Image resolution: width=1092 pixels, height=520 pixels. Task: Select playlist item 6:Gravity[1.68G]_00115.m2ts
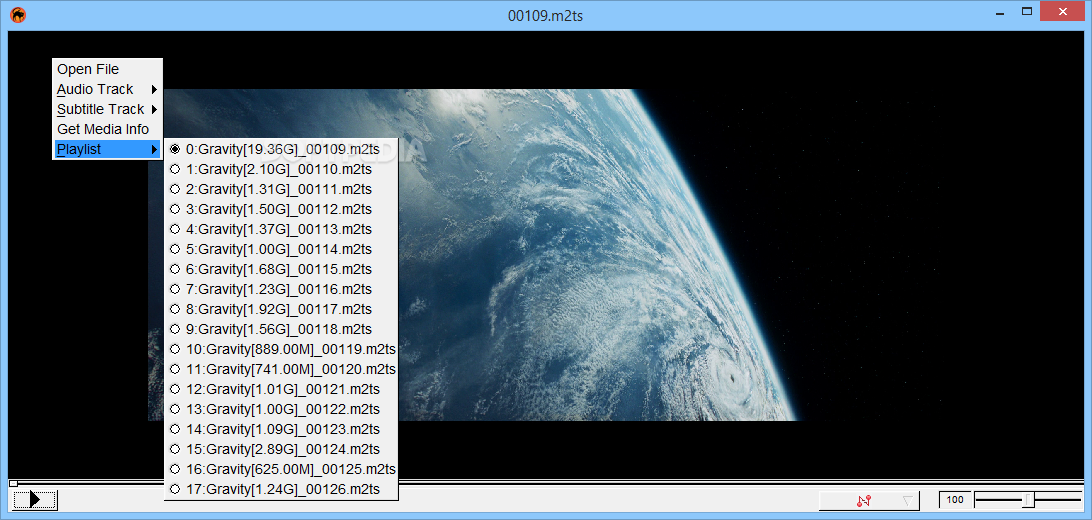point(281,269)
